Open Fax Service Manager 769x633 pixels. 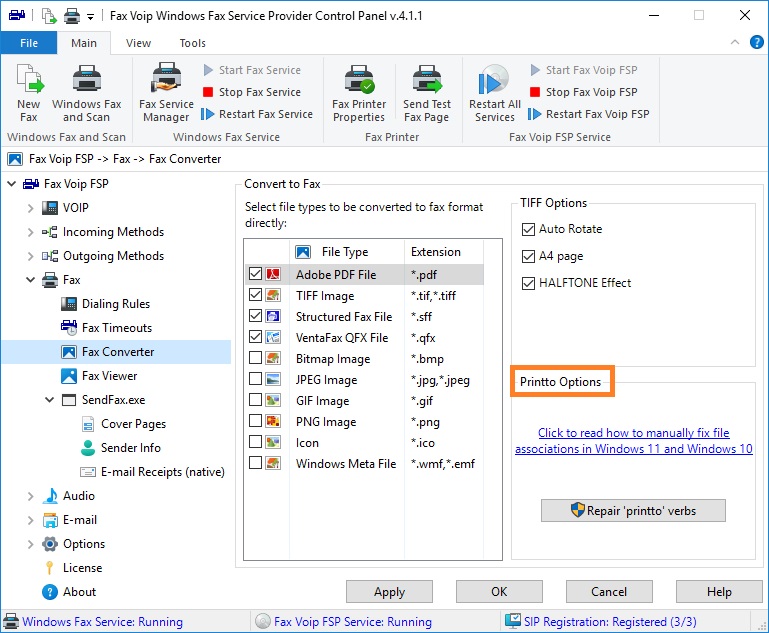[x=166, y=93]
